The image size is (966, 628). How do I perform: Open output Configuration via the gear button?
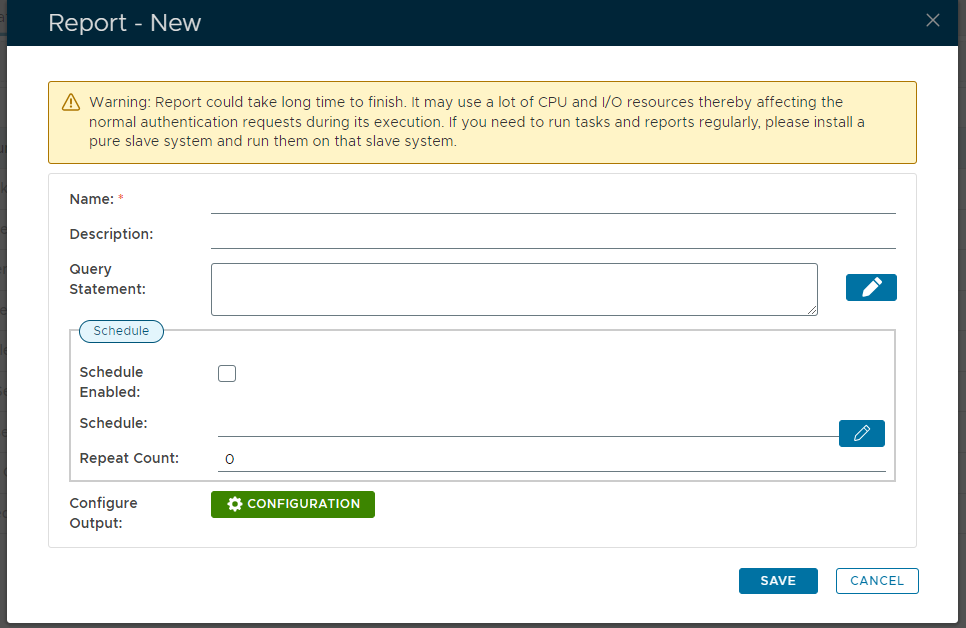293,504
